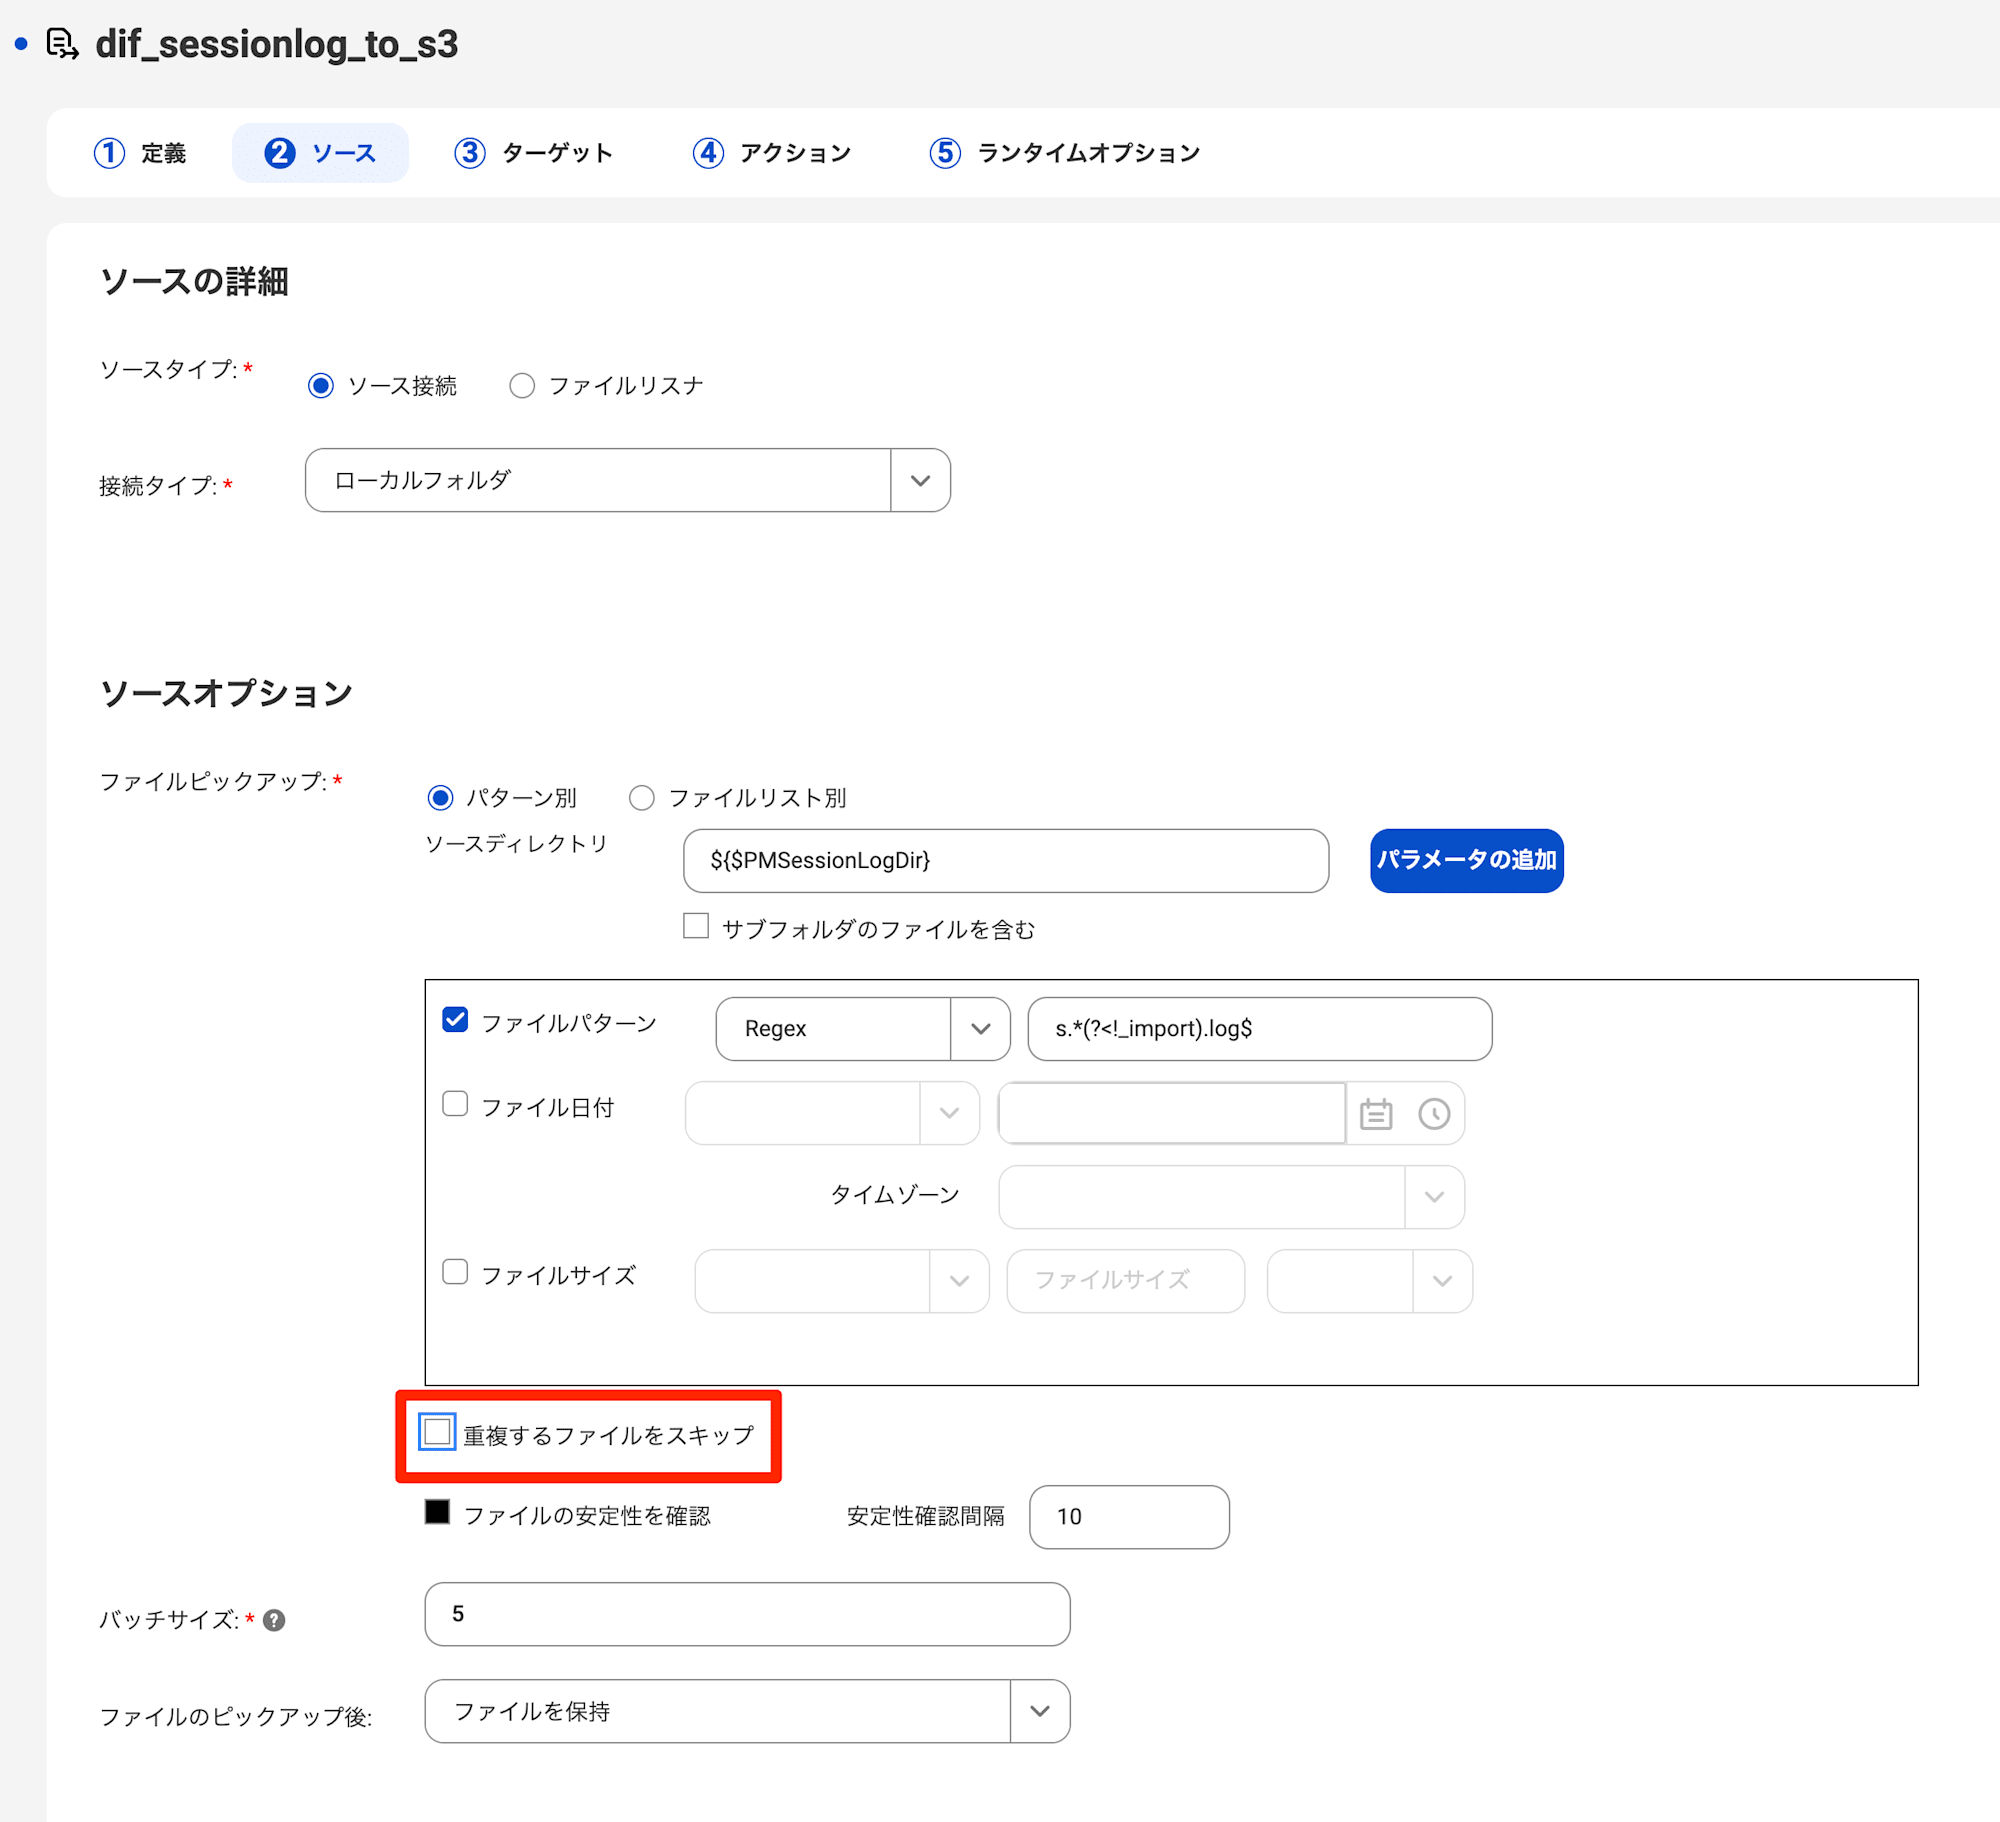
Task: Open the calendar date picker icon
Action: pyautogui.click(x=1376, y=1113)
